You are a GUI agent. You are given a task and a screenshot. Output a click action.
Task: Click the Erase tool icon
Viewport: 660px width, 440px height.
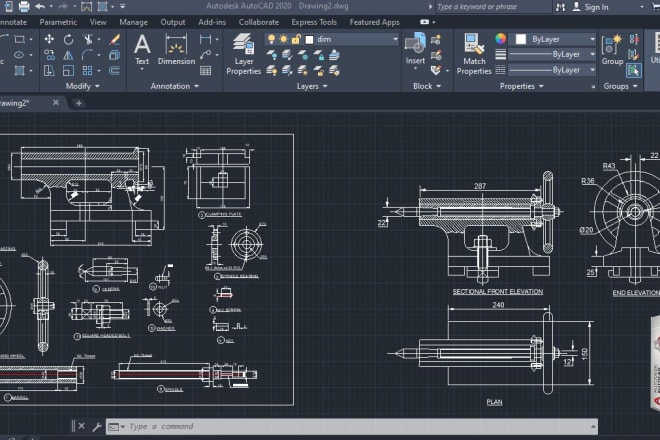point(114,39)
